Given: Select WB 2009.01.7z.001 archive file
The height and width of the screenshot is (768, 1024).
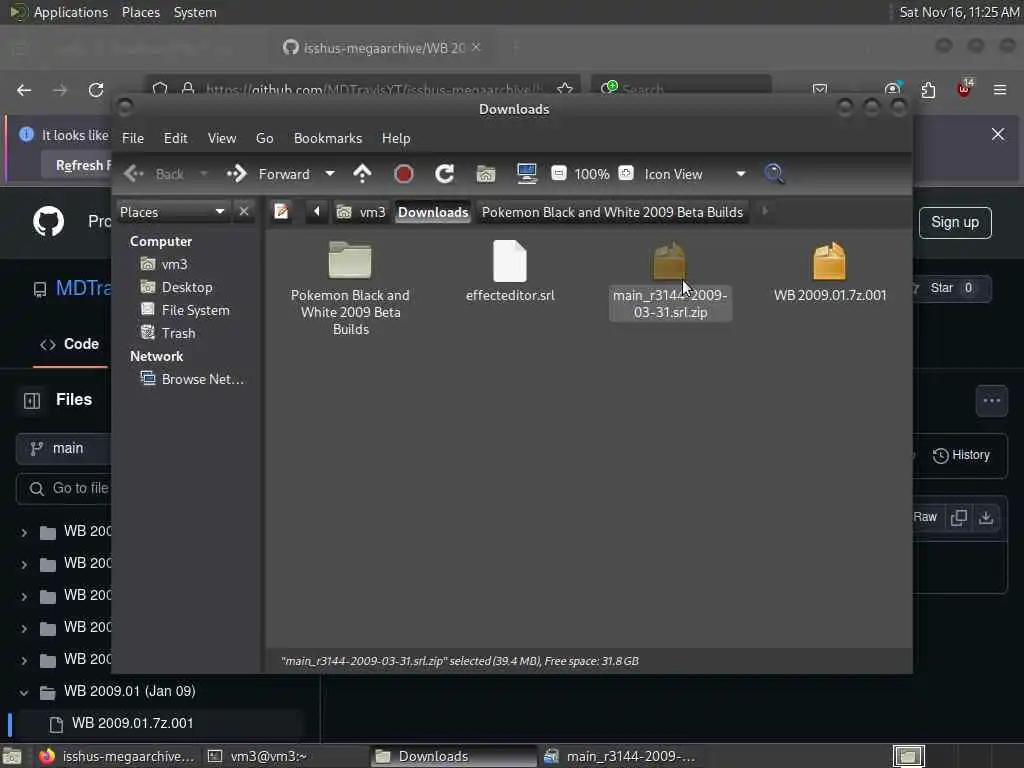Looking at the screenshot, I should pos(830,271).
